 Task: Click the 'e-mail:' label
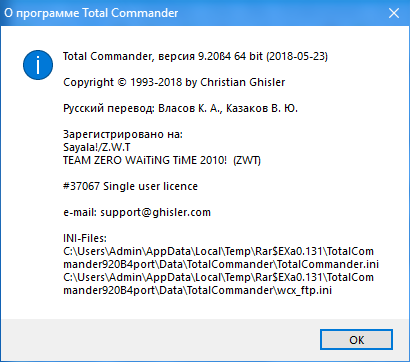coord(80,212)
